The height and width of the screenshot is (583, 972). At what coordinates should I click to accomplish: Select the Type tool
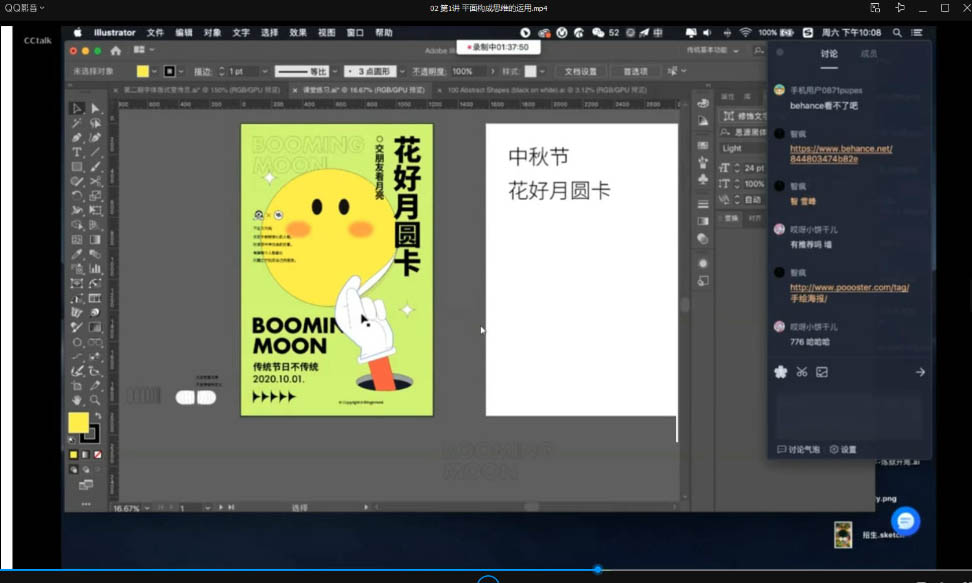[77, 153]
